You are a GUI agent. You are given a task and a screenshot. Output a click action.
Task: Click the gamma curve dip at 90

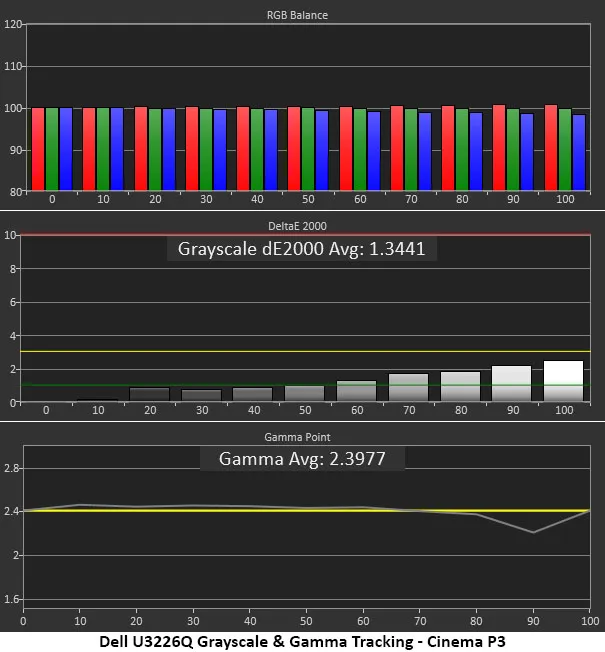(534, 532)
